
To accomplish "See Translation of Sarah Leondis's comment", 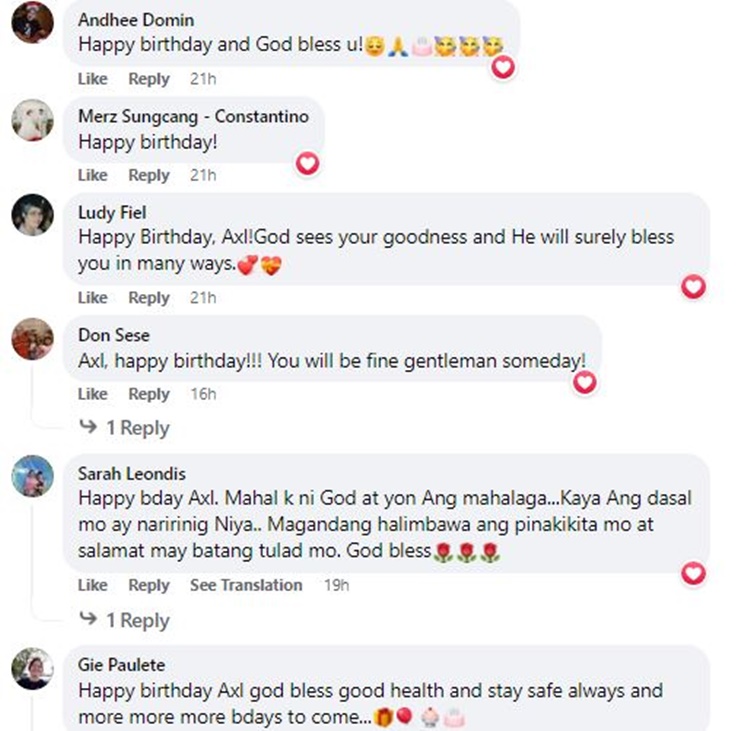I will [x=246, y=585].
